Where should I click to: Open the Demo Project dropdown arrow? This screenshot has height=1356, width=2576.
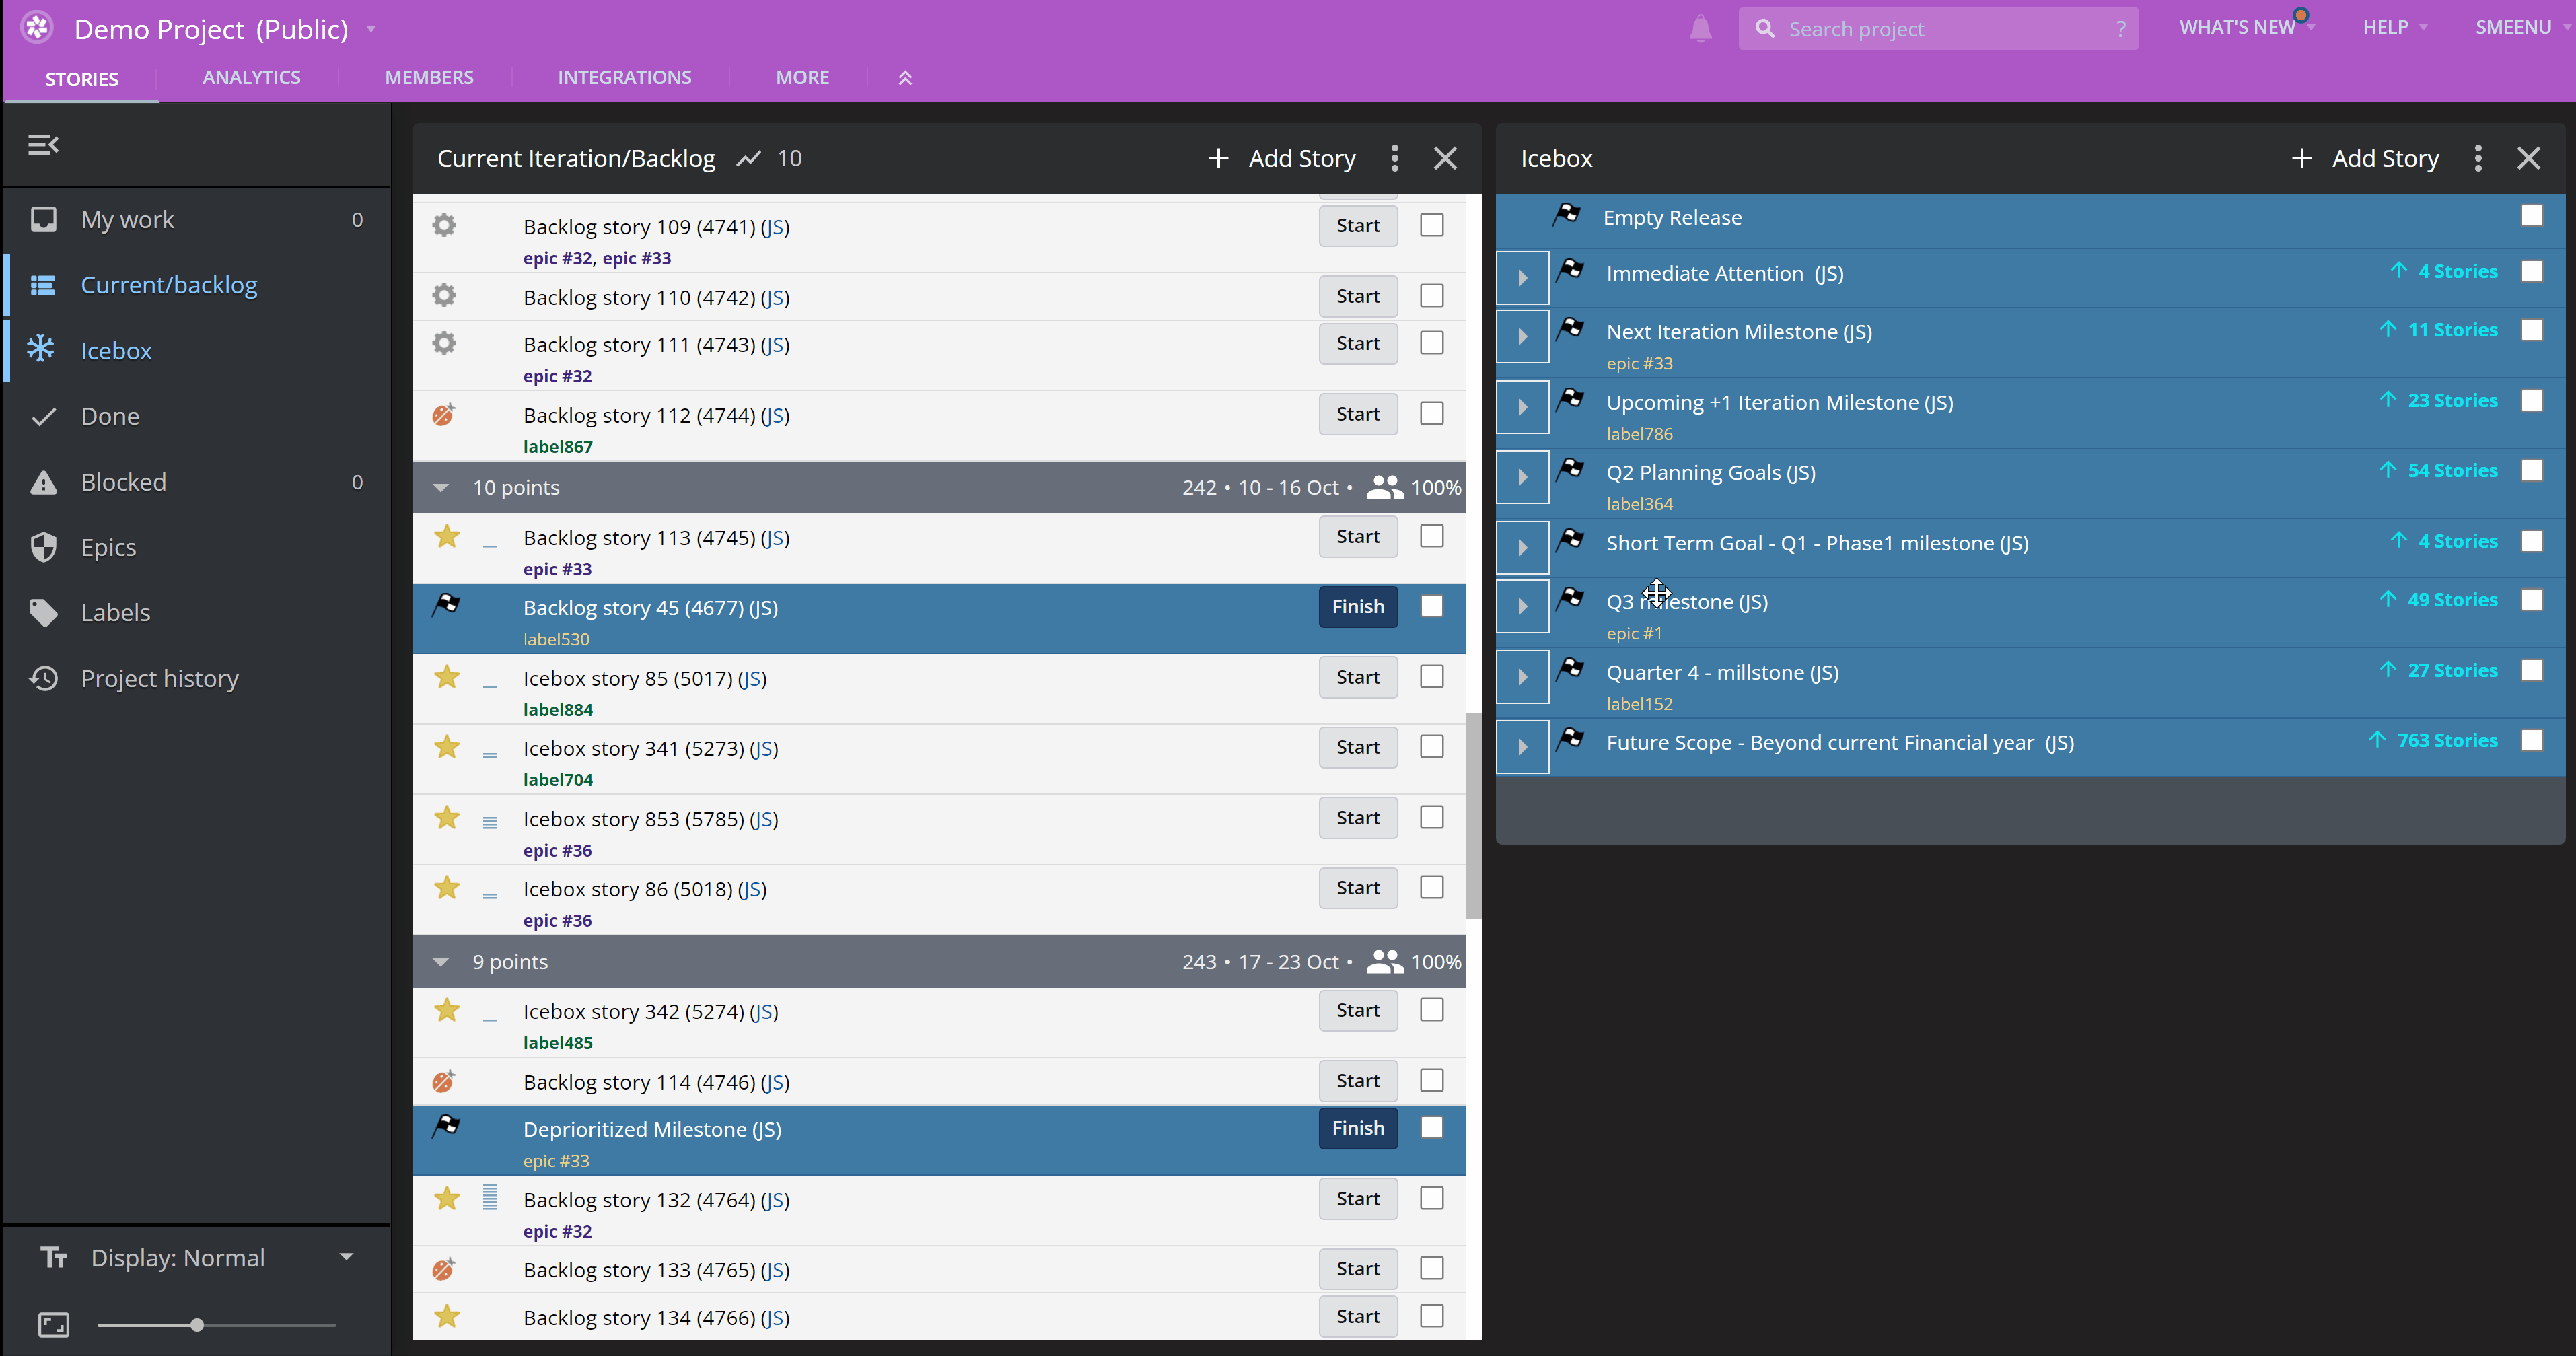tap(371, 29)
